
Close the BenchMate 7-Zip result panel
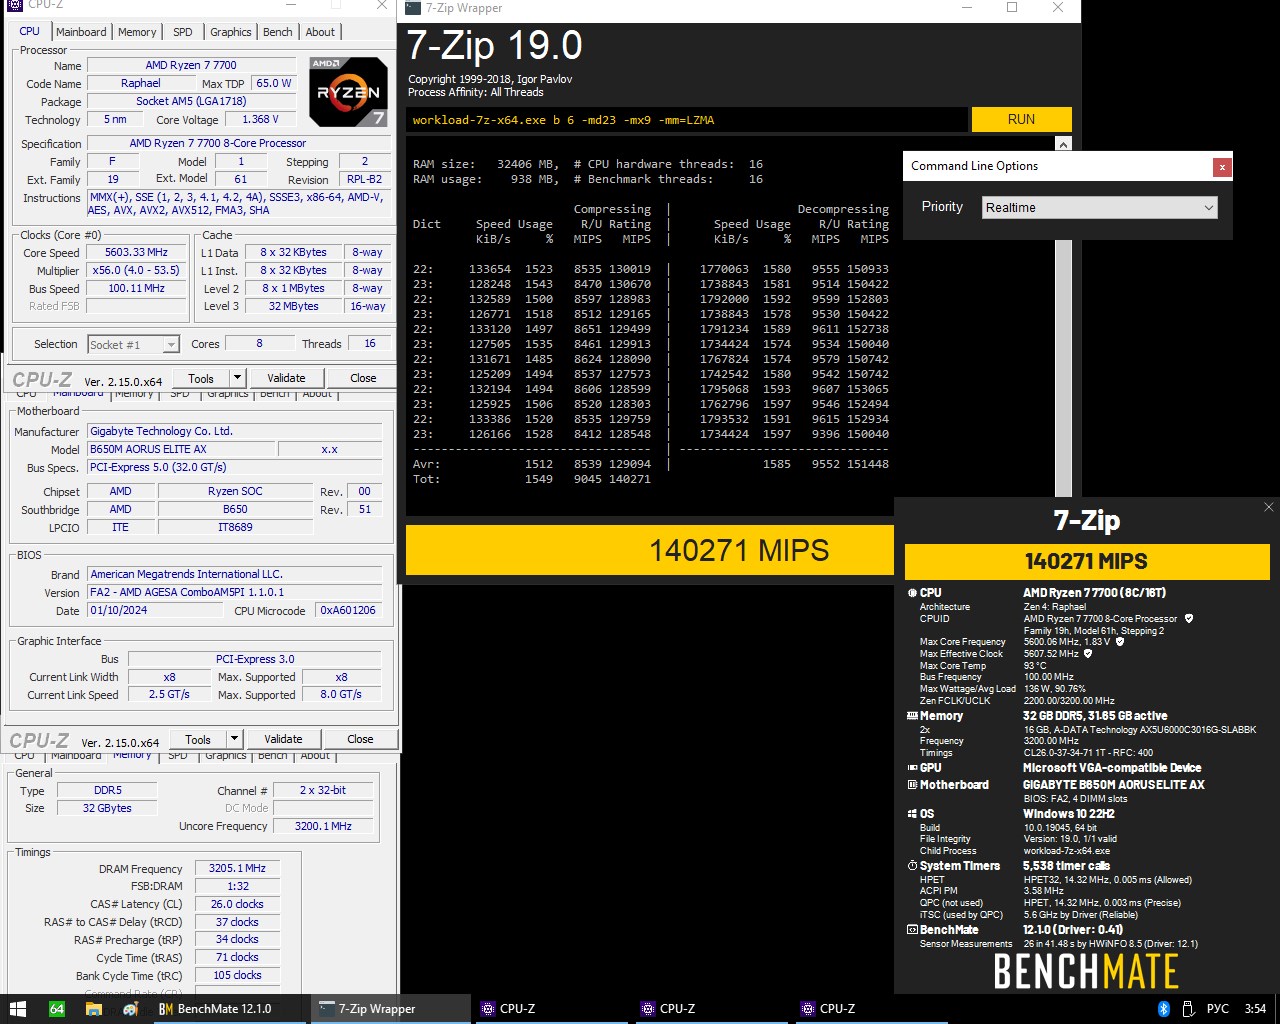pyautogui.click(x=1269, y=508)
